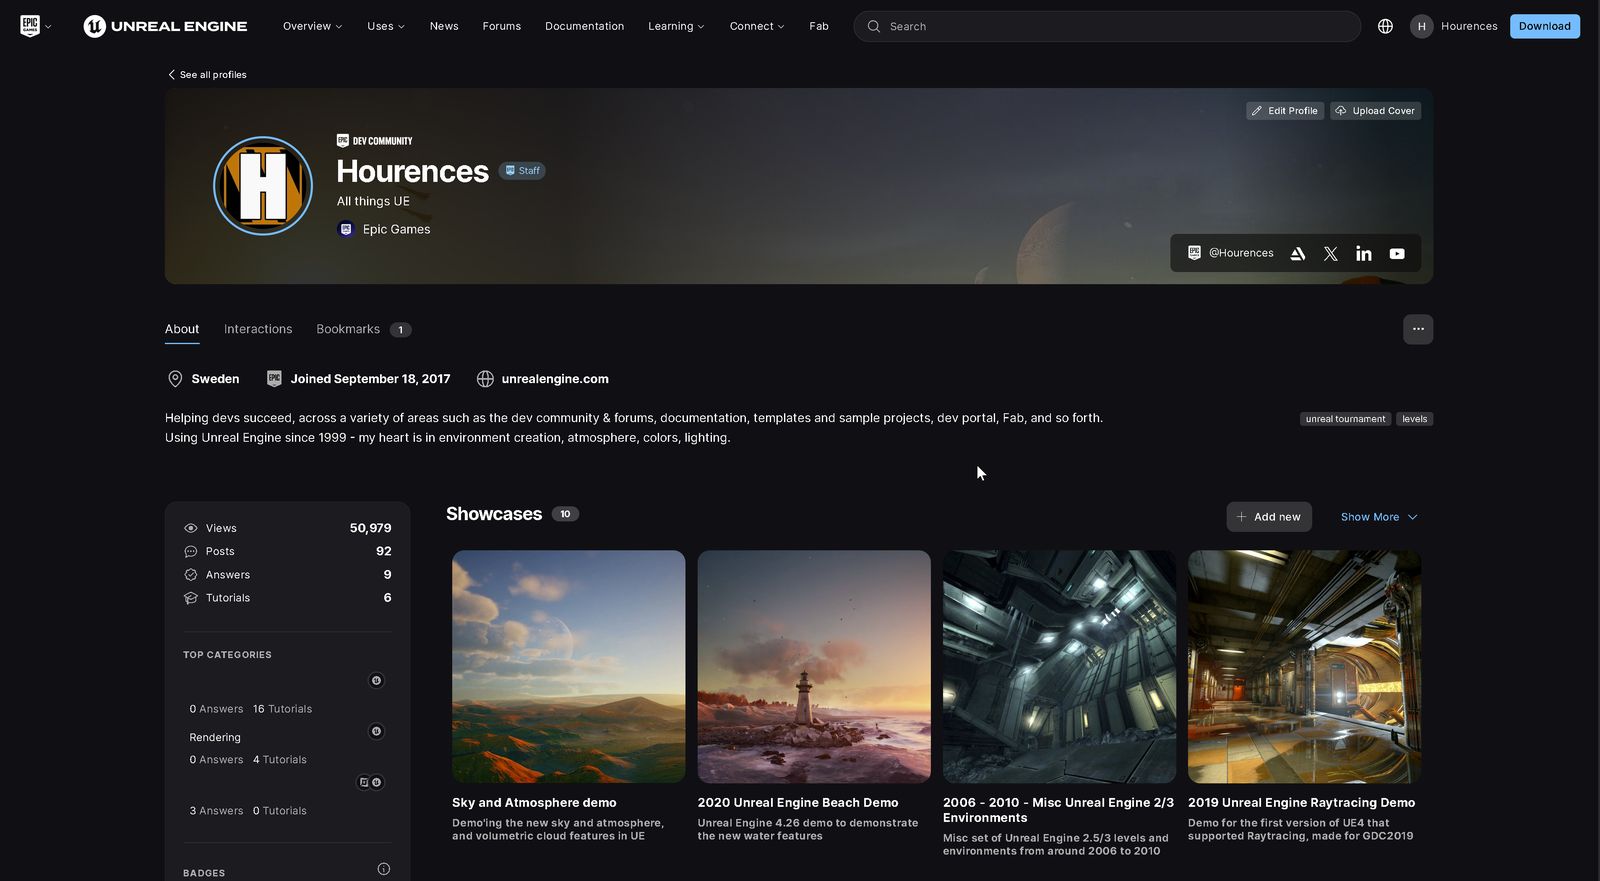Open the LinkedIn profile icon
This screenshot has height=881, width=1600.
click(x=1363, y=254)
